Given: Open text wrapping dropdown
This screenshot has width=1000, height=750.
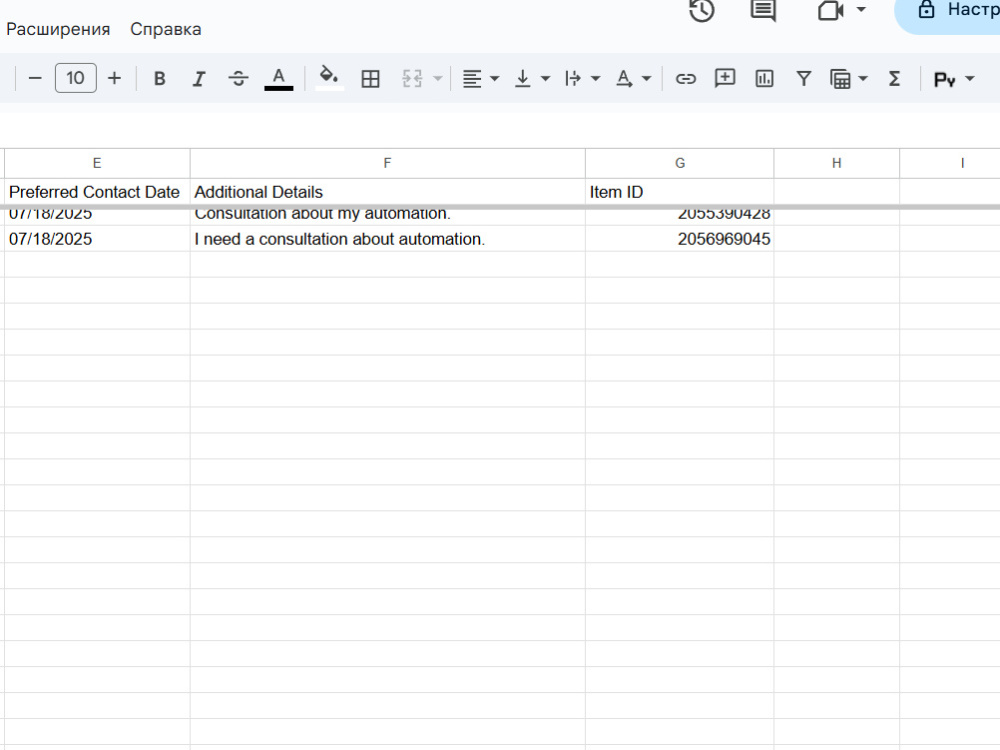Looking at the screenshot, I should pos(582,78).
